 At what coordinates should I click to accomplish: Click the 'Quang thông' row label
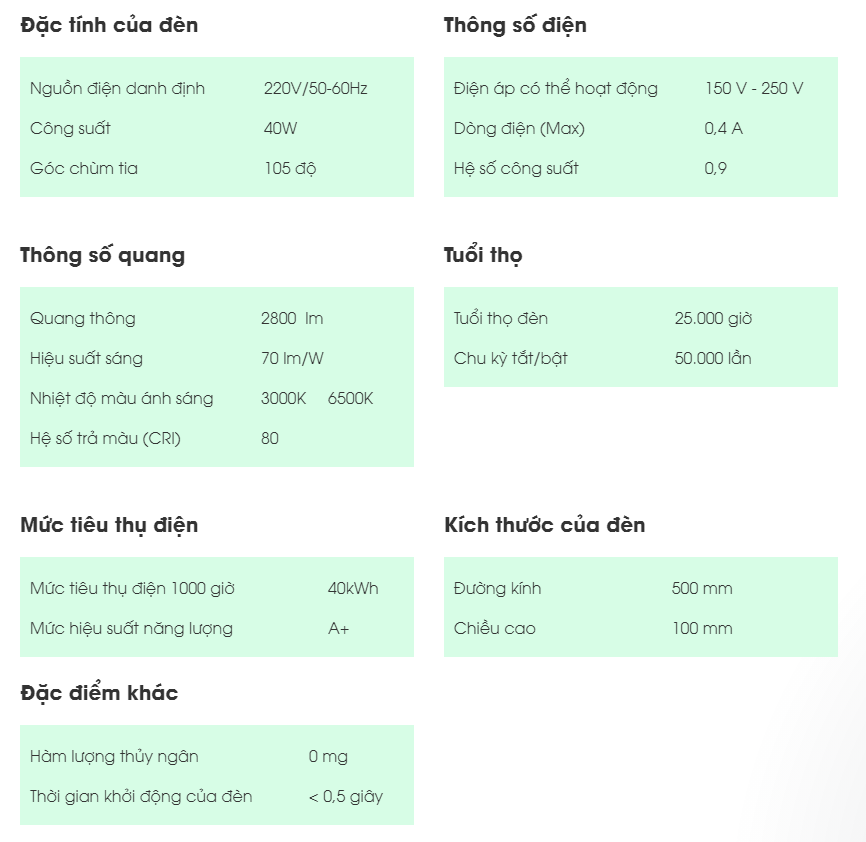[83, 318]
